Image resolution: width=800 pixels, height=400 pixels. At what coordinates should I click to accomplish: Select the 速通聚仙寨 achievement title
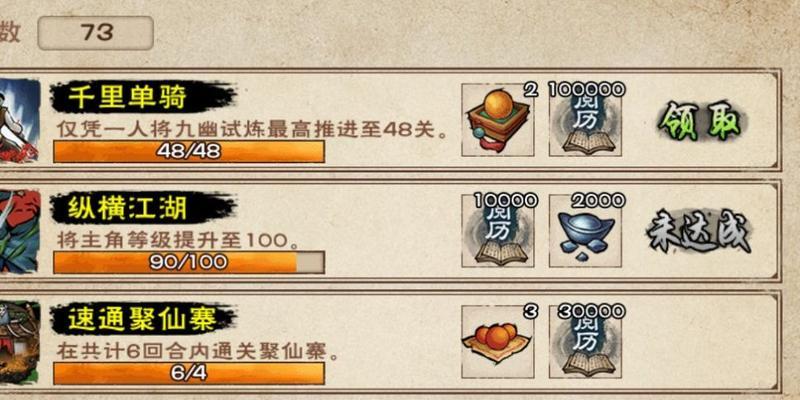(142, 319)
